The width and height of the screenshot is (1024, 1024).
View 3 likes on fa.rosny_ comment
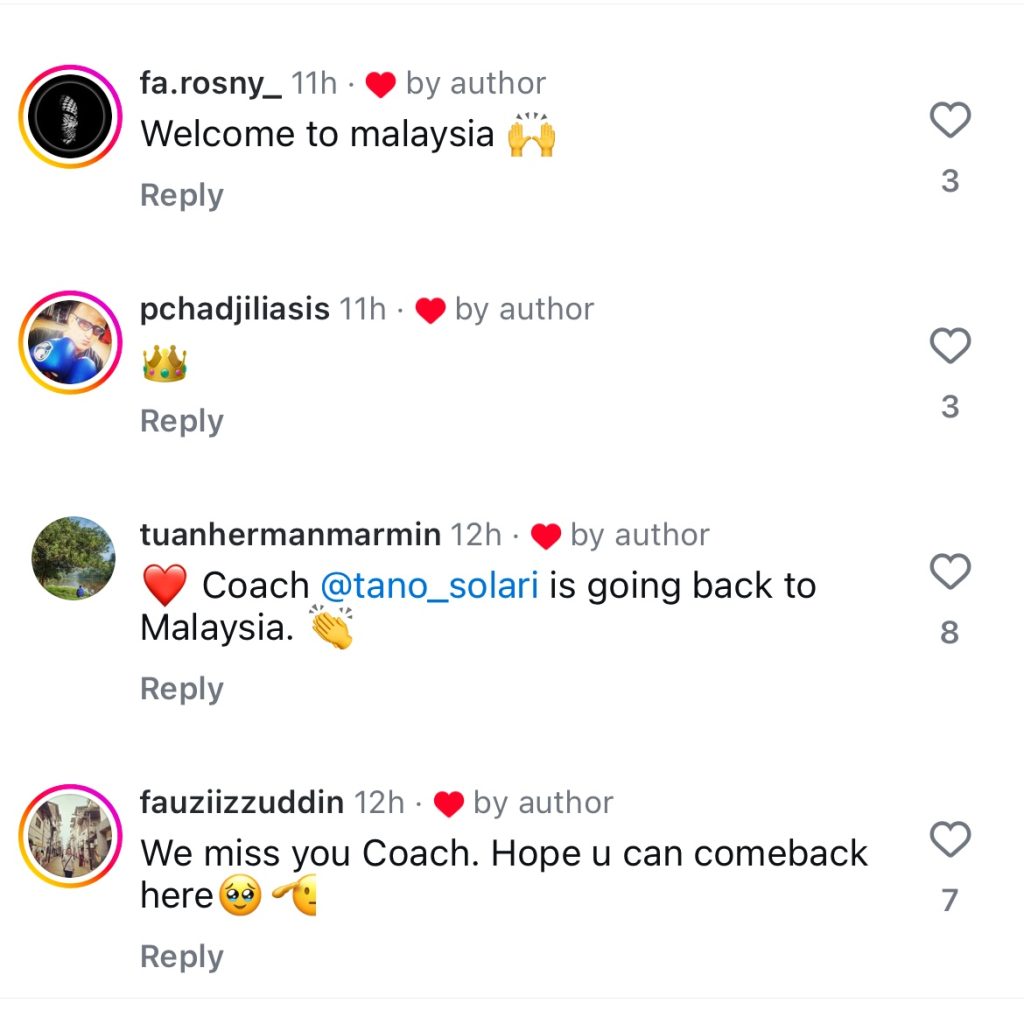pos(950,181)
